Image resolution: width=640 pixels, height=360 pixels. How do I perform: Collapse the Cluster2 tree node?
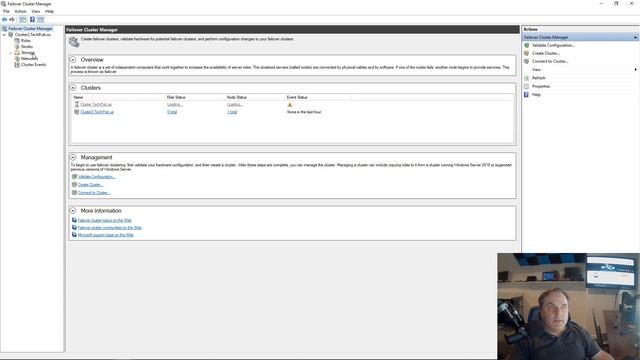(4, 35)
